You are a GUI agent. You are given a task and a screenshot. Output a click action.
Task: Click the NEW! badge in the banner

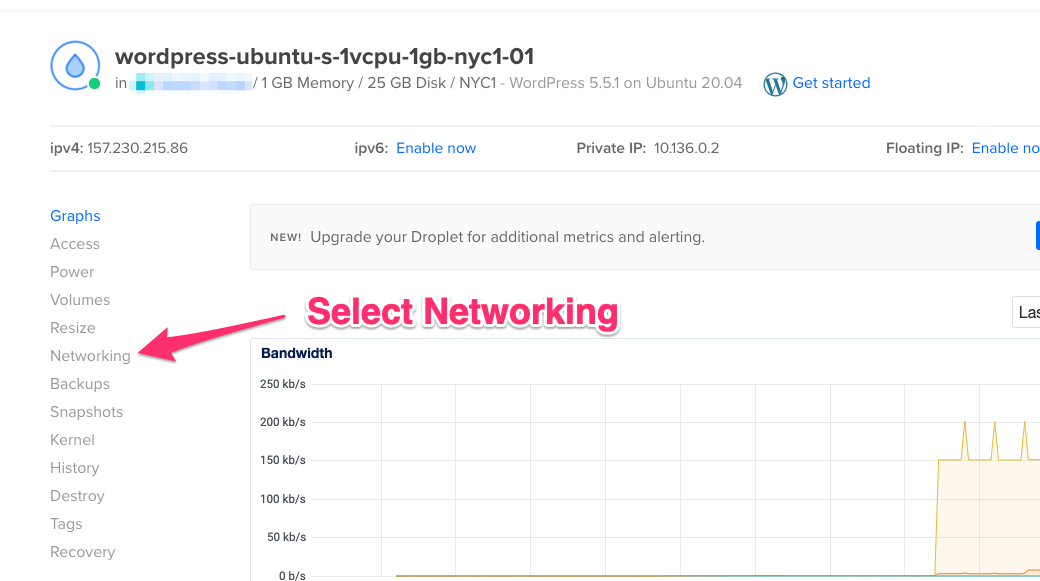coord(285,237)
